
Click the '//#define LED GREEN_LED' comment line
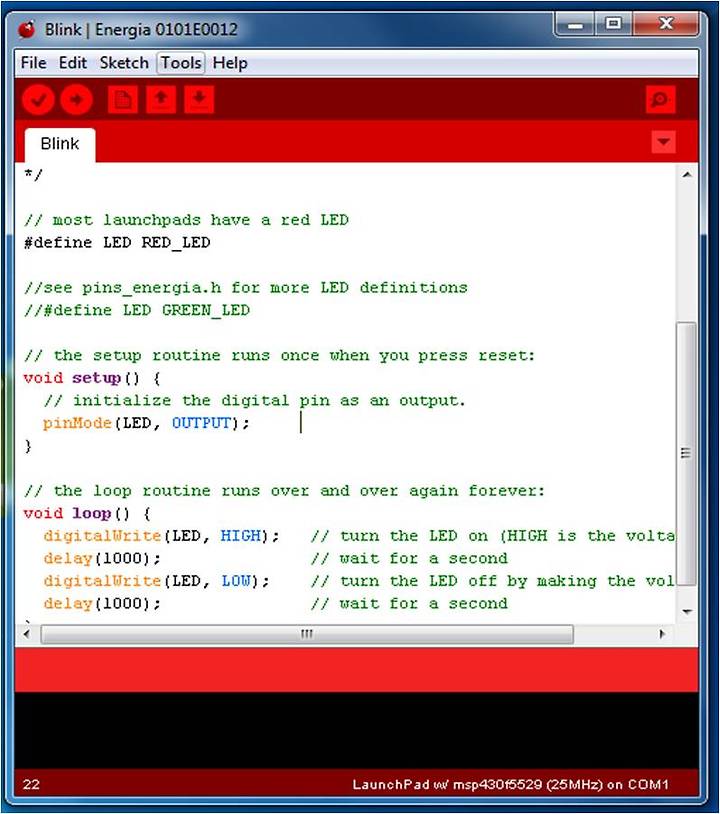pos(137,310)
